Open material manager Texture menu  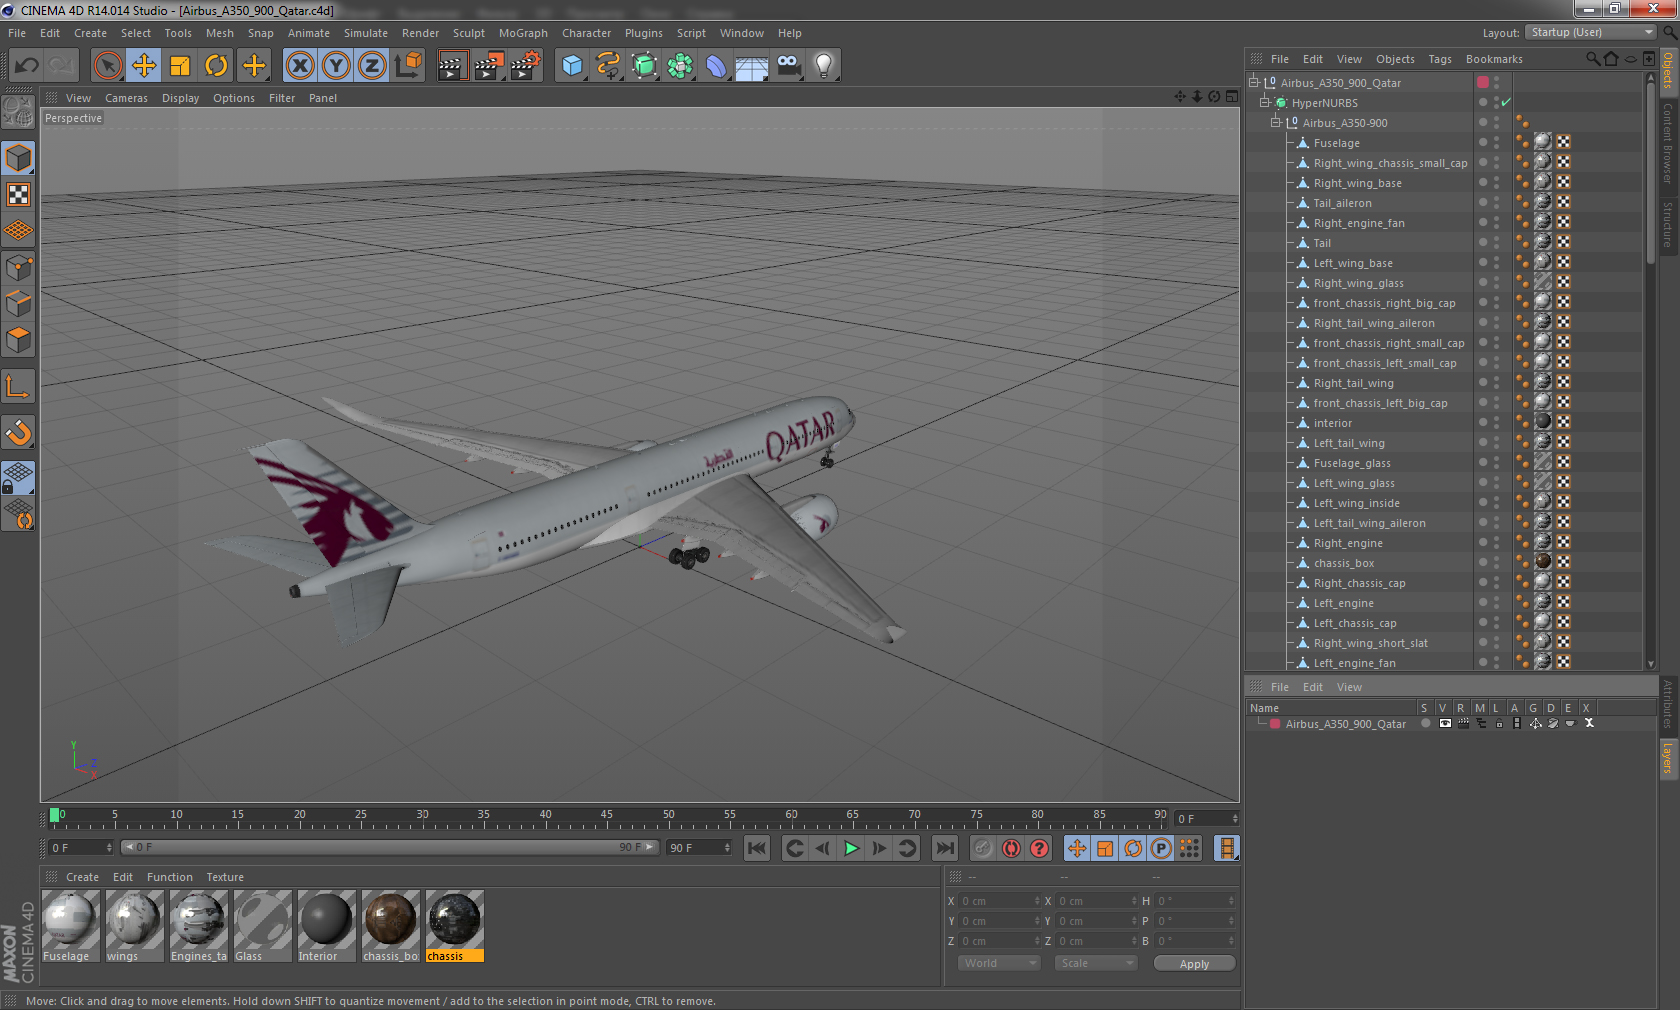coord(225,877)
